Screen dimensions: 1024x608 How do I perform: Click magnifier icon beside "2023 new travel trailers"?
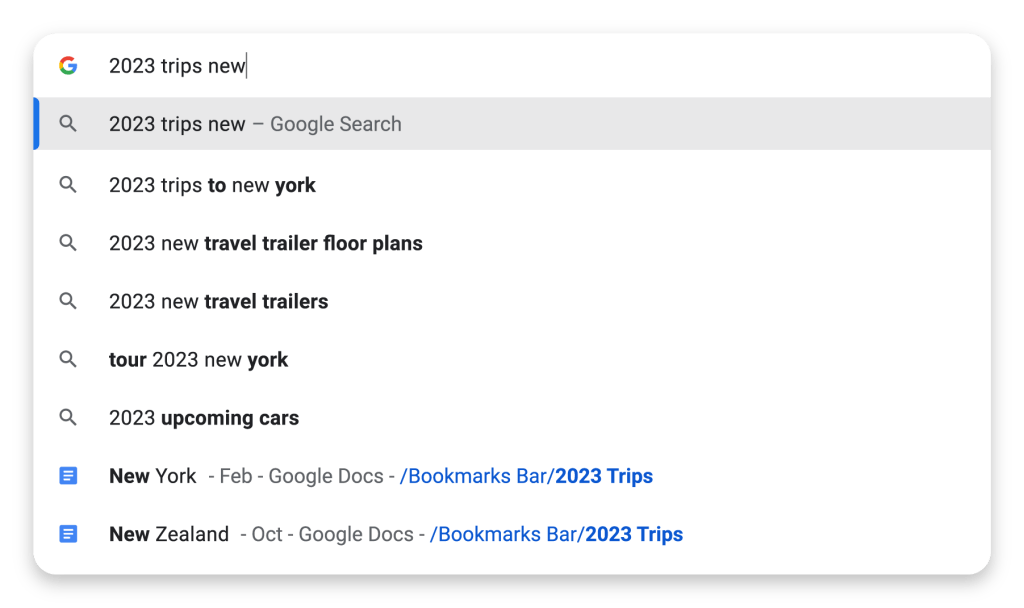click(68, 301)
